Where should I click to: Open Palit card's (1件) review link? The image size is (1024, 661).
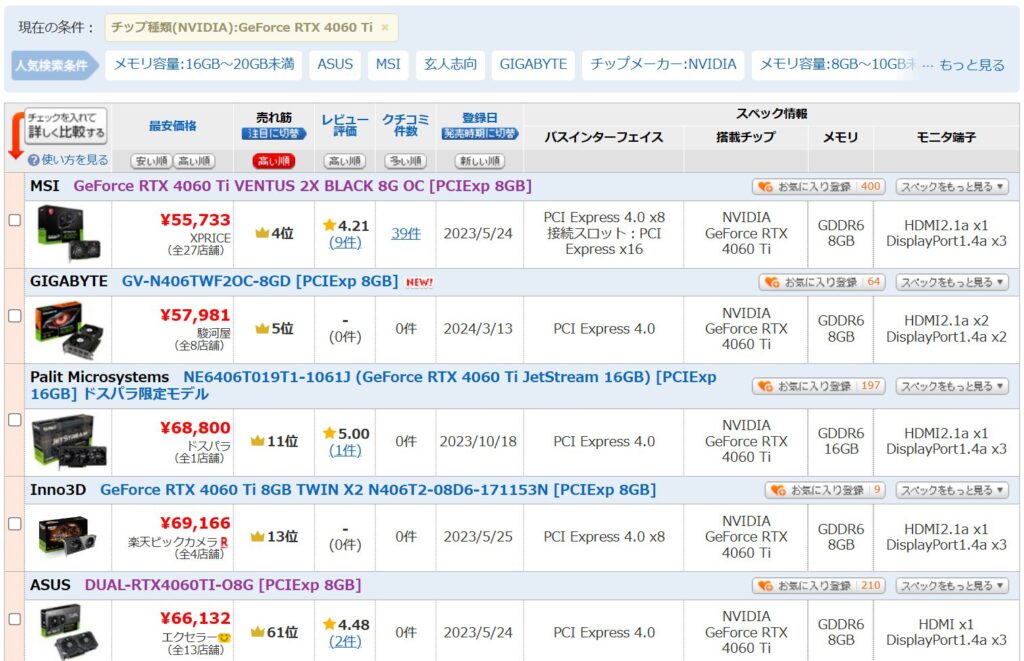[345, 450]
